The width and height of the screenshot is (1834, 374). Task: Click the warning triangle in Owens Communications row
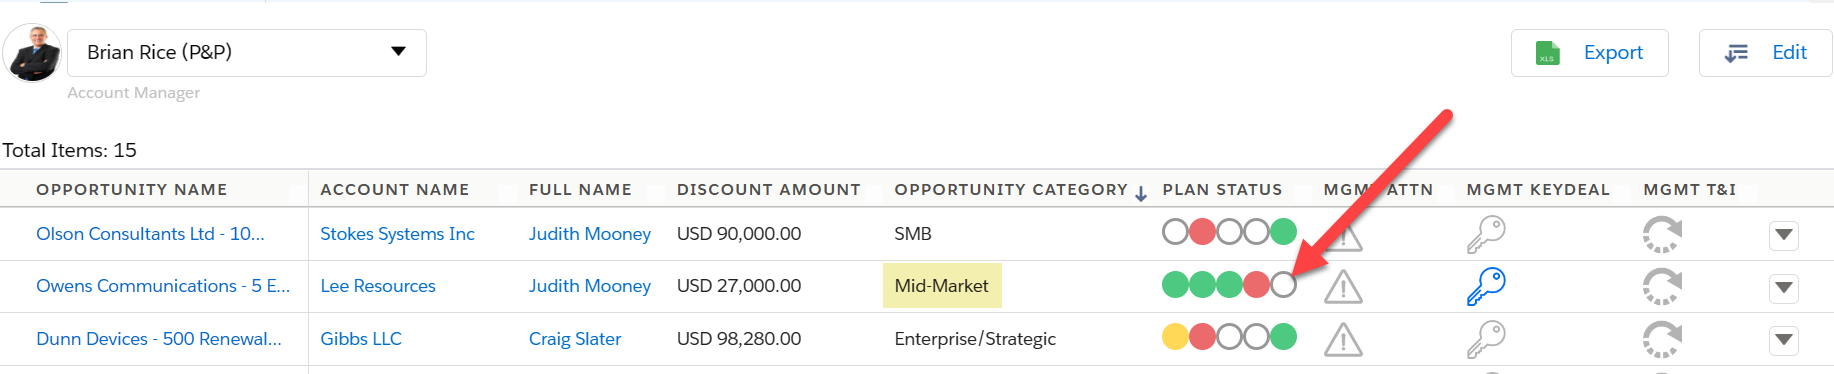pos(1343,287)
